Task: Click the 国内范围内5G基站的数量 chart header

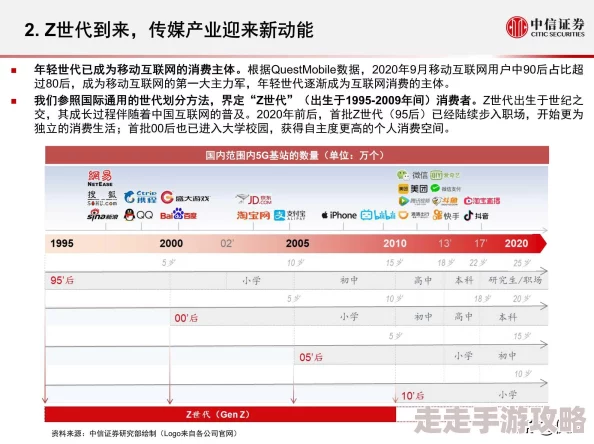Action: point(297,155)
